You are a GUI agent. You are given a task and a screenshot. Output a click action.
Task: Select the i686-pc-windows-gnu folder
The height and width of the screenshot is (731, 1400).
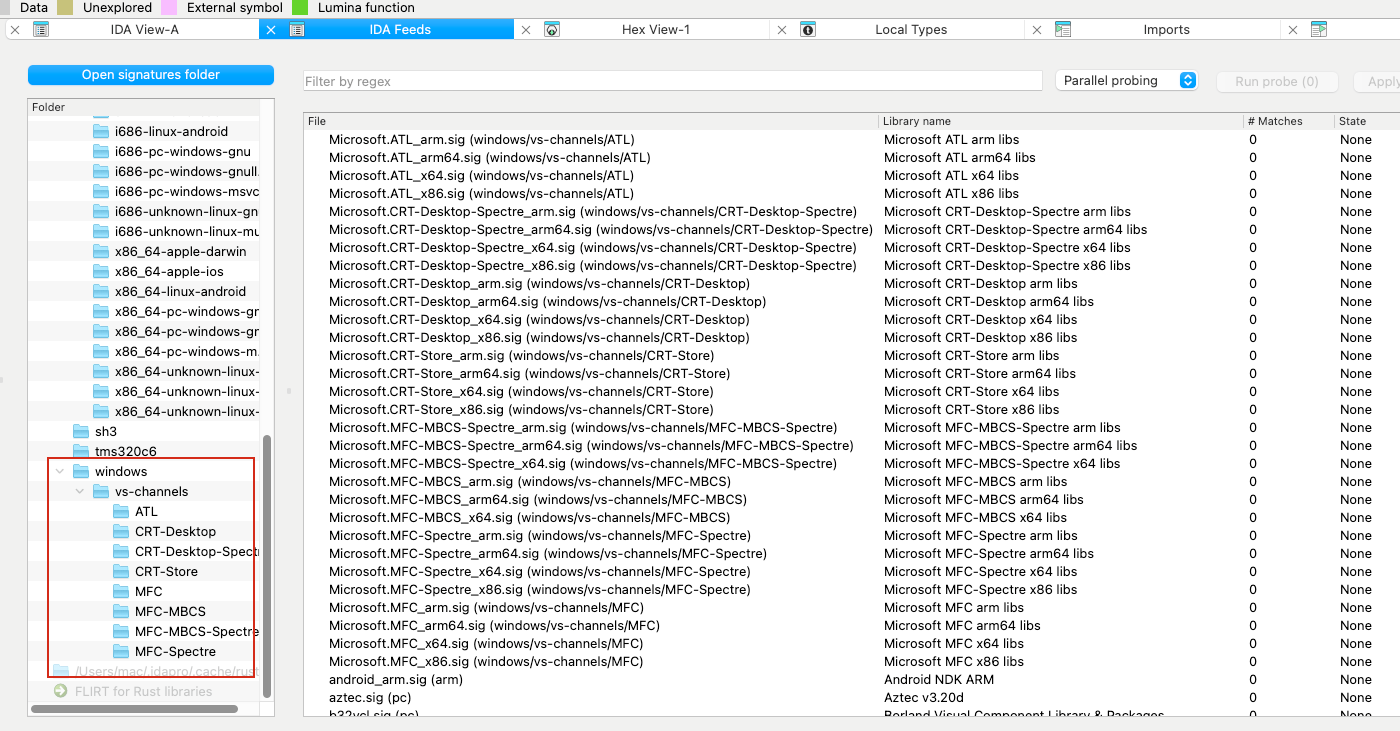183,151
